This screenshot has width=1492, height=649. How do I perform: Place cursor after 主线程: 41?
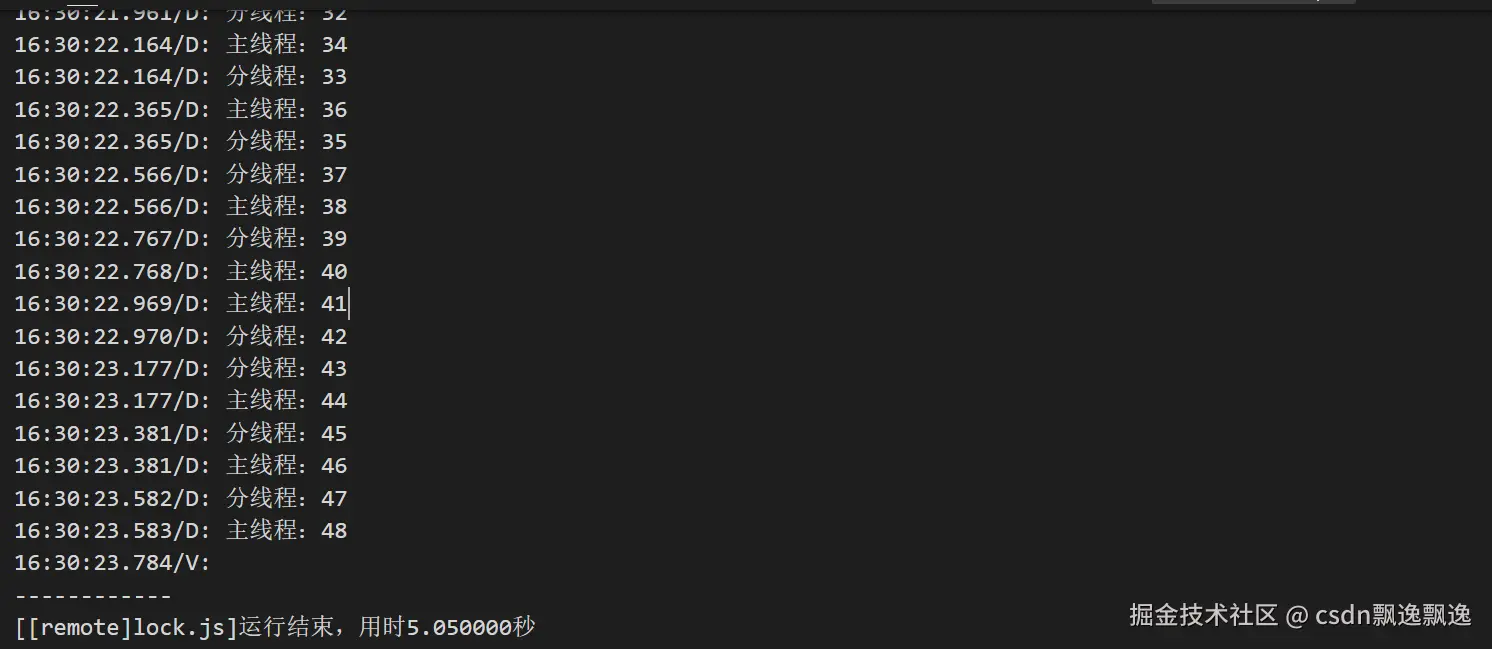[x=348, y=304]
